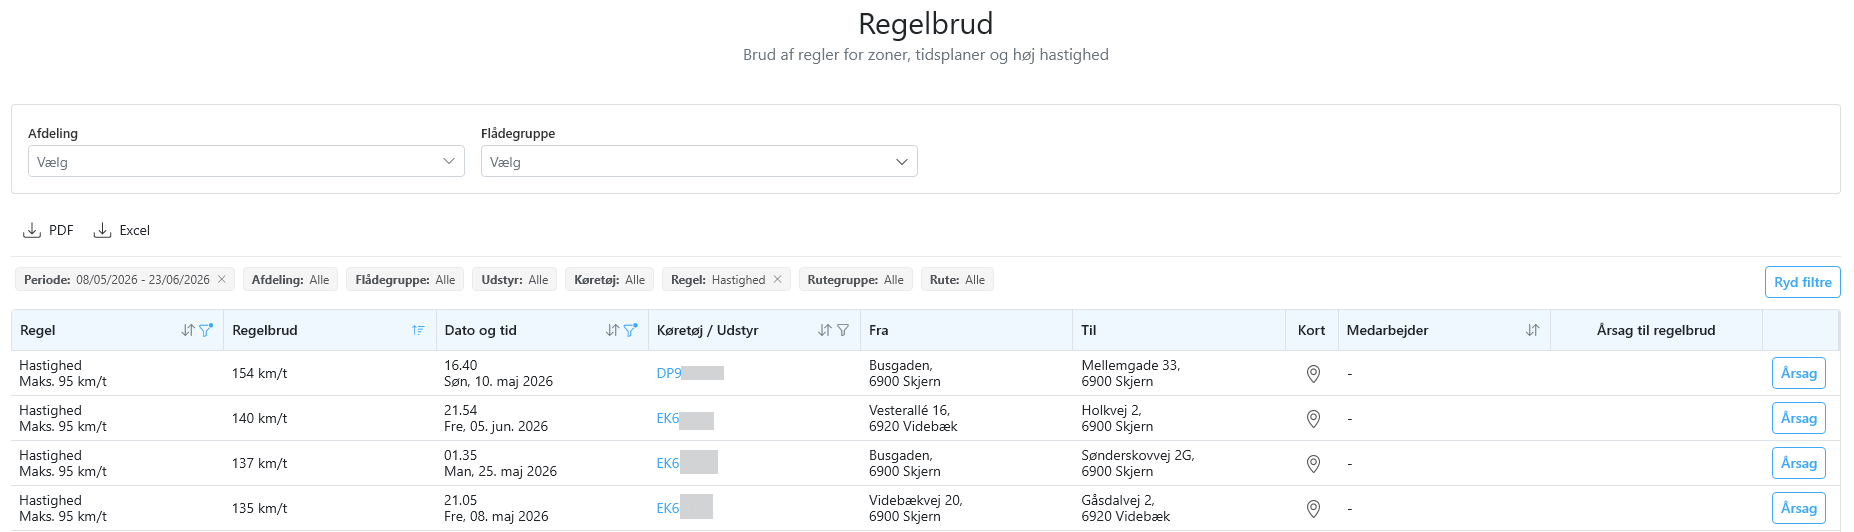Show map pin for Holkvej 2 trip

pos(1313,418)
